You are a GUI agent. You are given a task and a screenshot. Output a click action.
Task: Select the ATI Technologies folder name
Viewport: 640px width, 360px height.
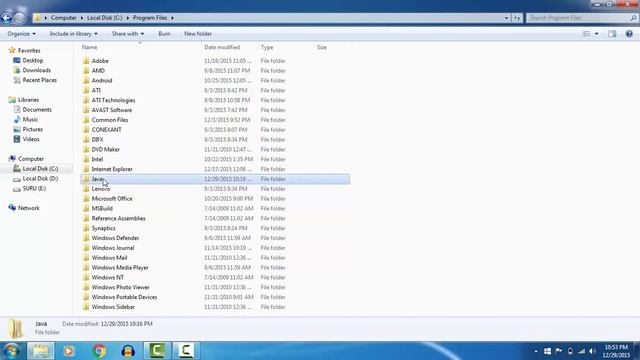point(113,100)
